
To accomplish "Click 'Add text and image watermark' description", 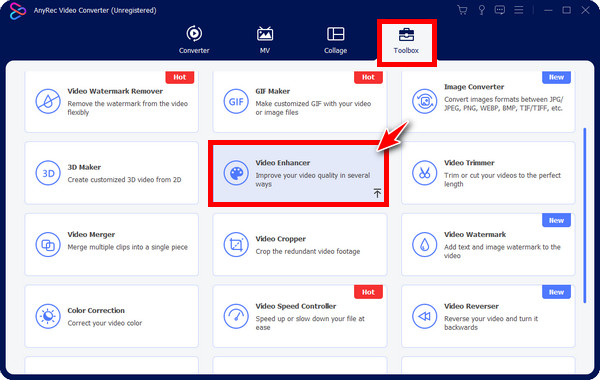I will tap(502, 251).
